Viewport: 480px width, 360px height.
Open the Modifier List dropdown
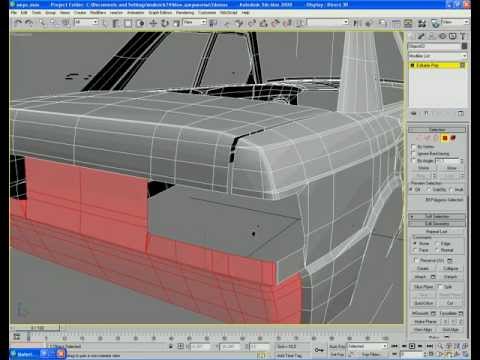[x=438, y=56]
